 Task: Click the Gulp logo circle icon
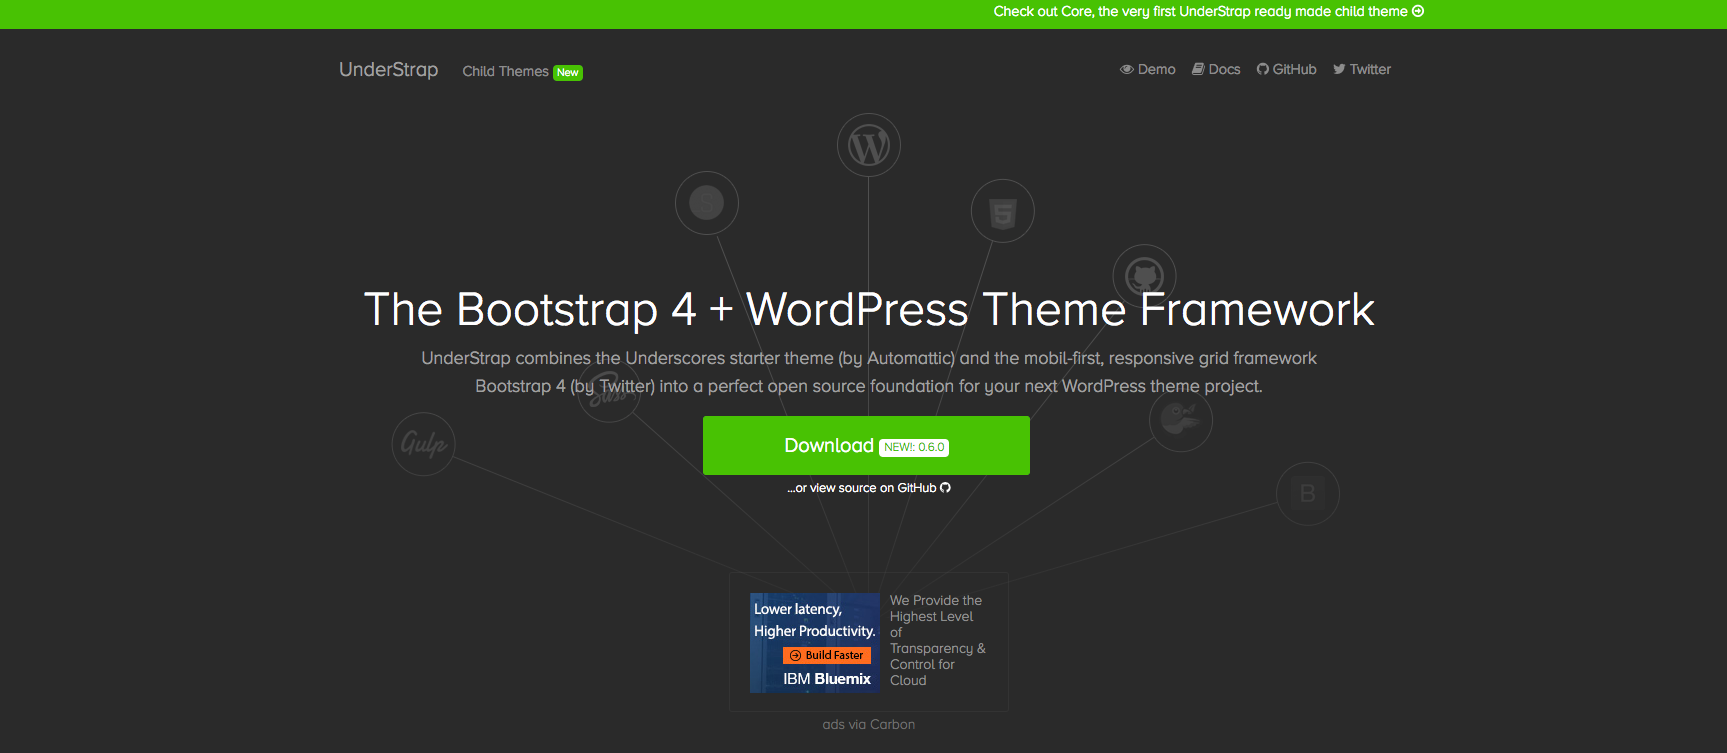424,444
